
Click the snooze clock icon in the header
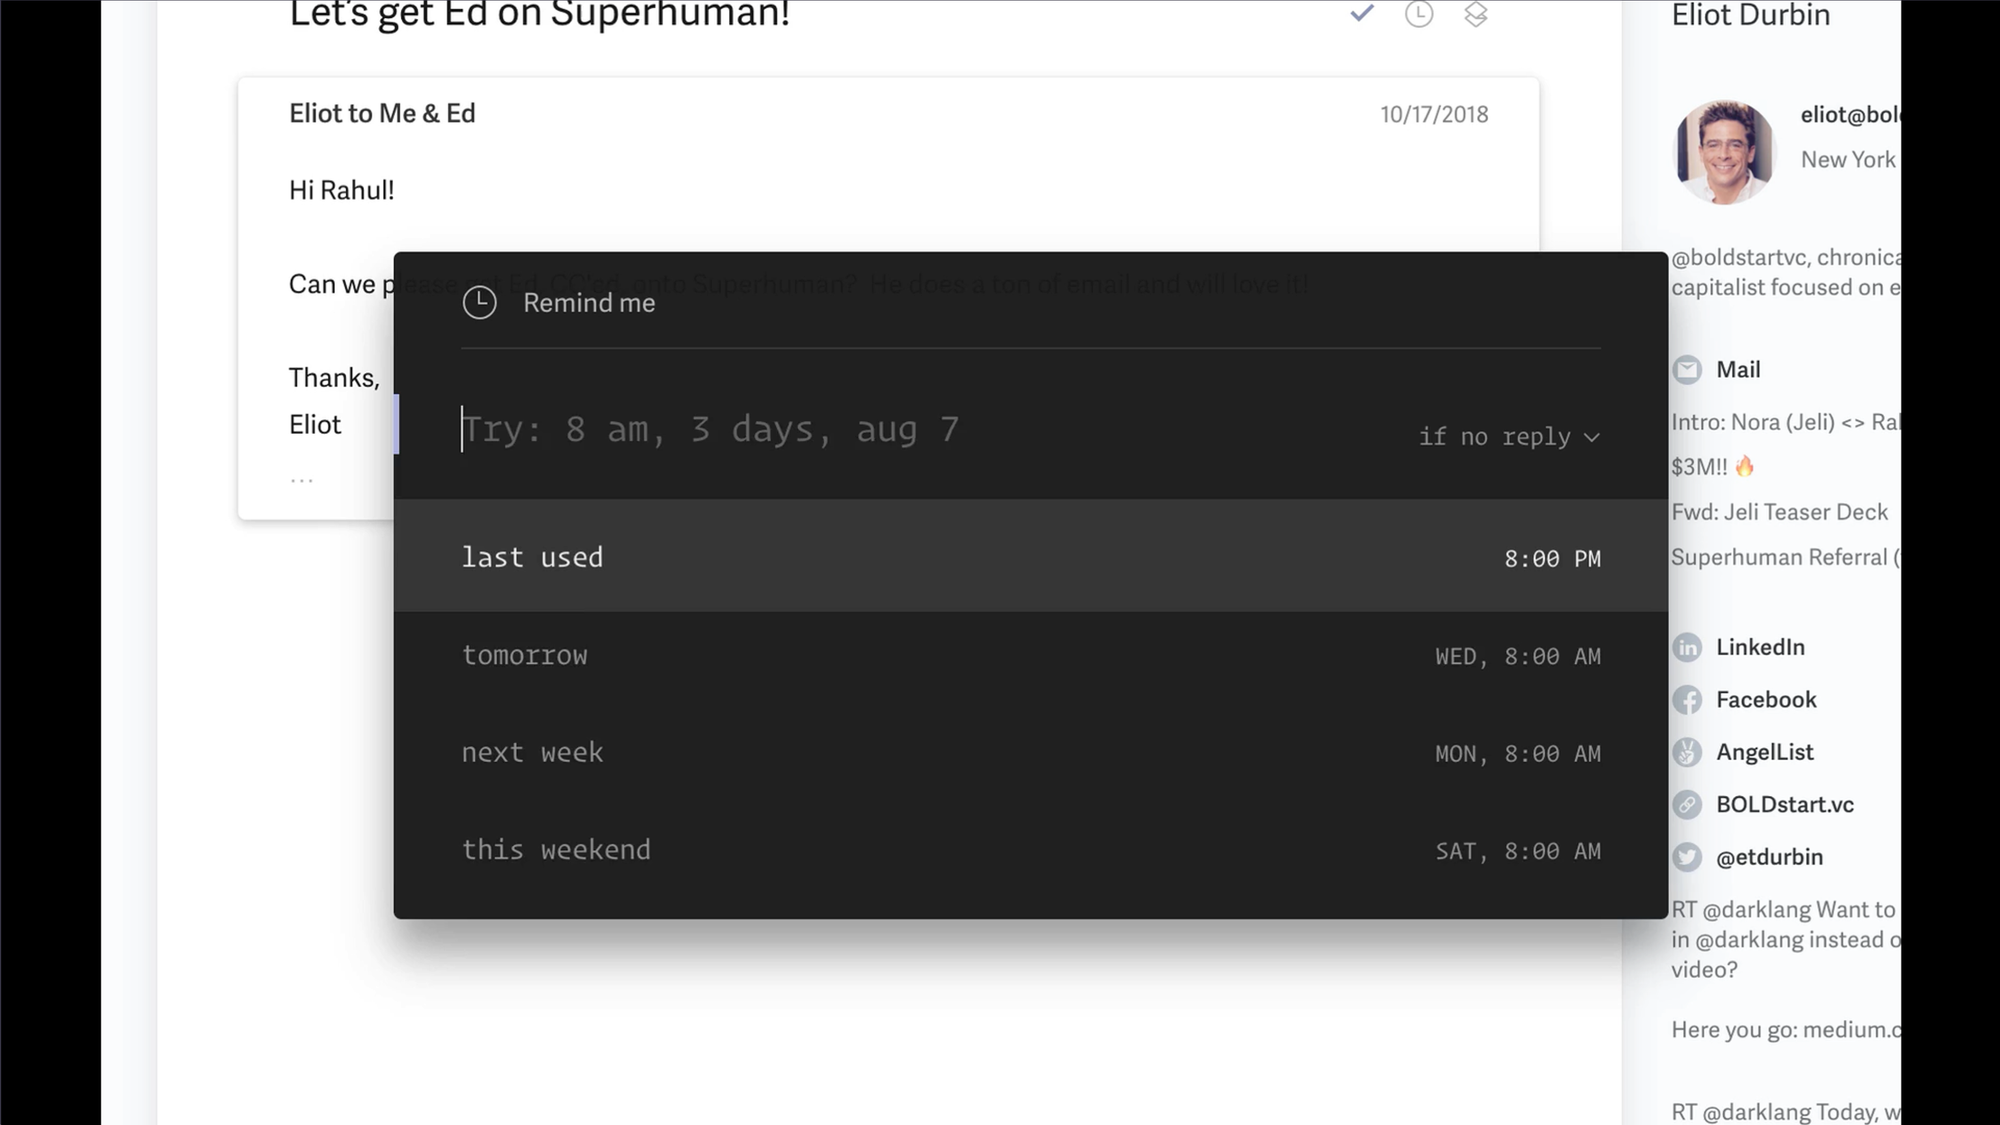[1418, 14]
